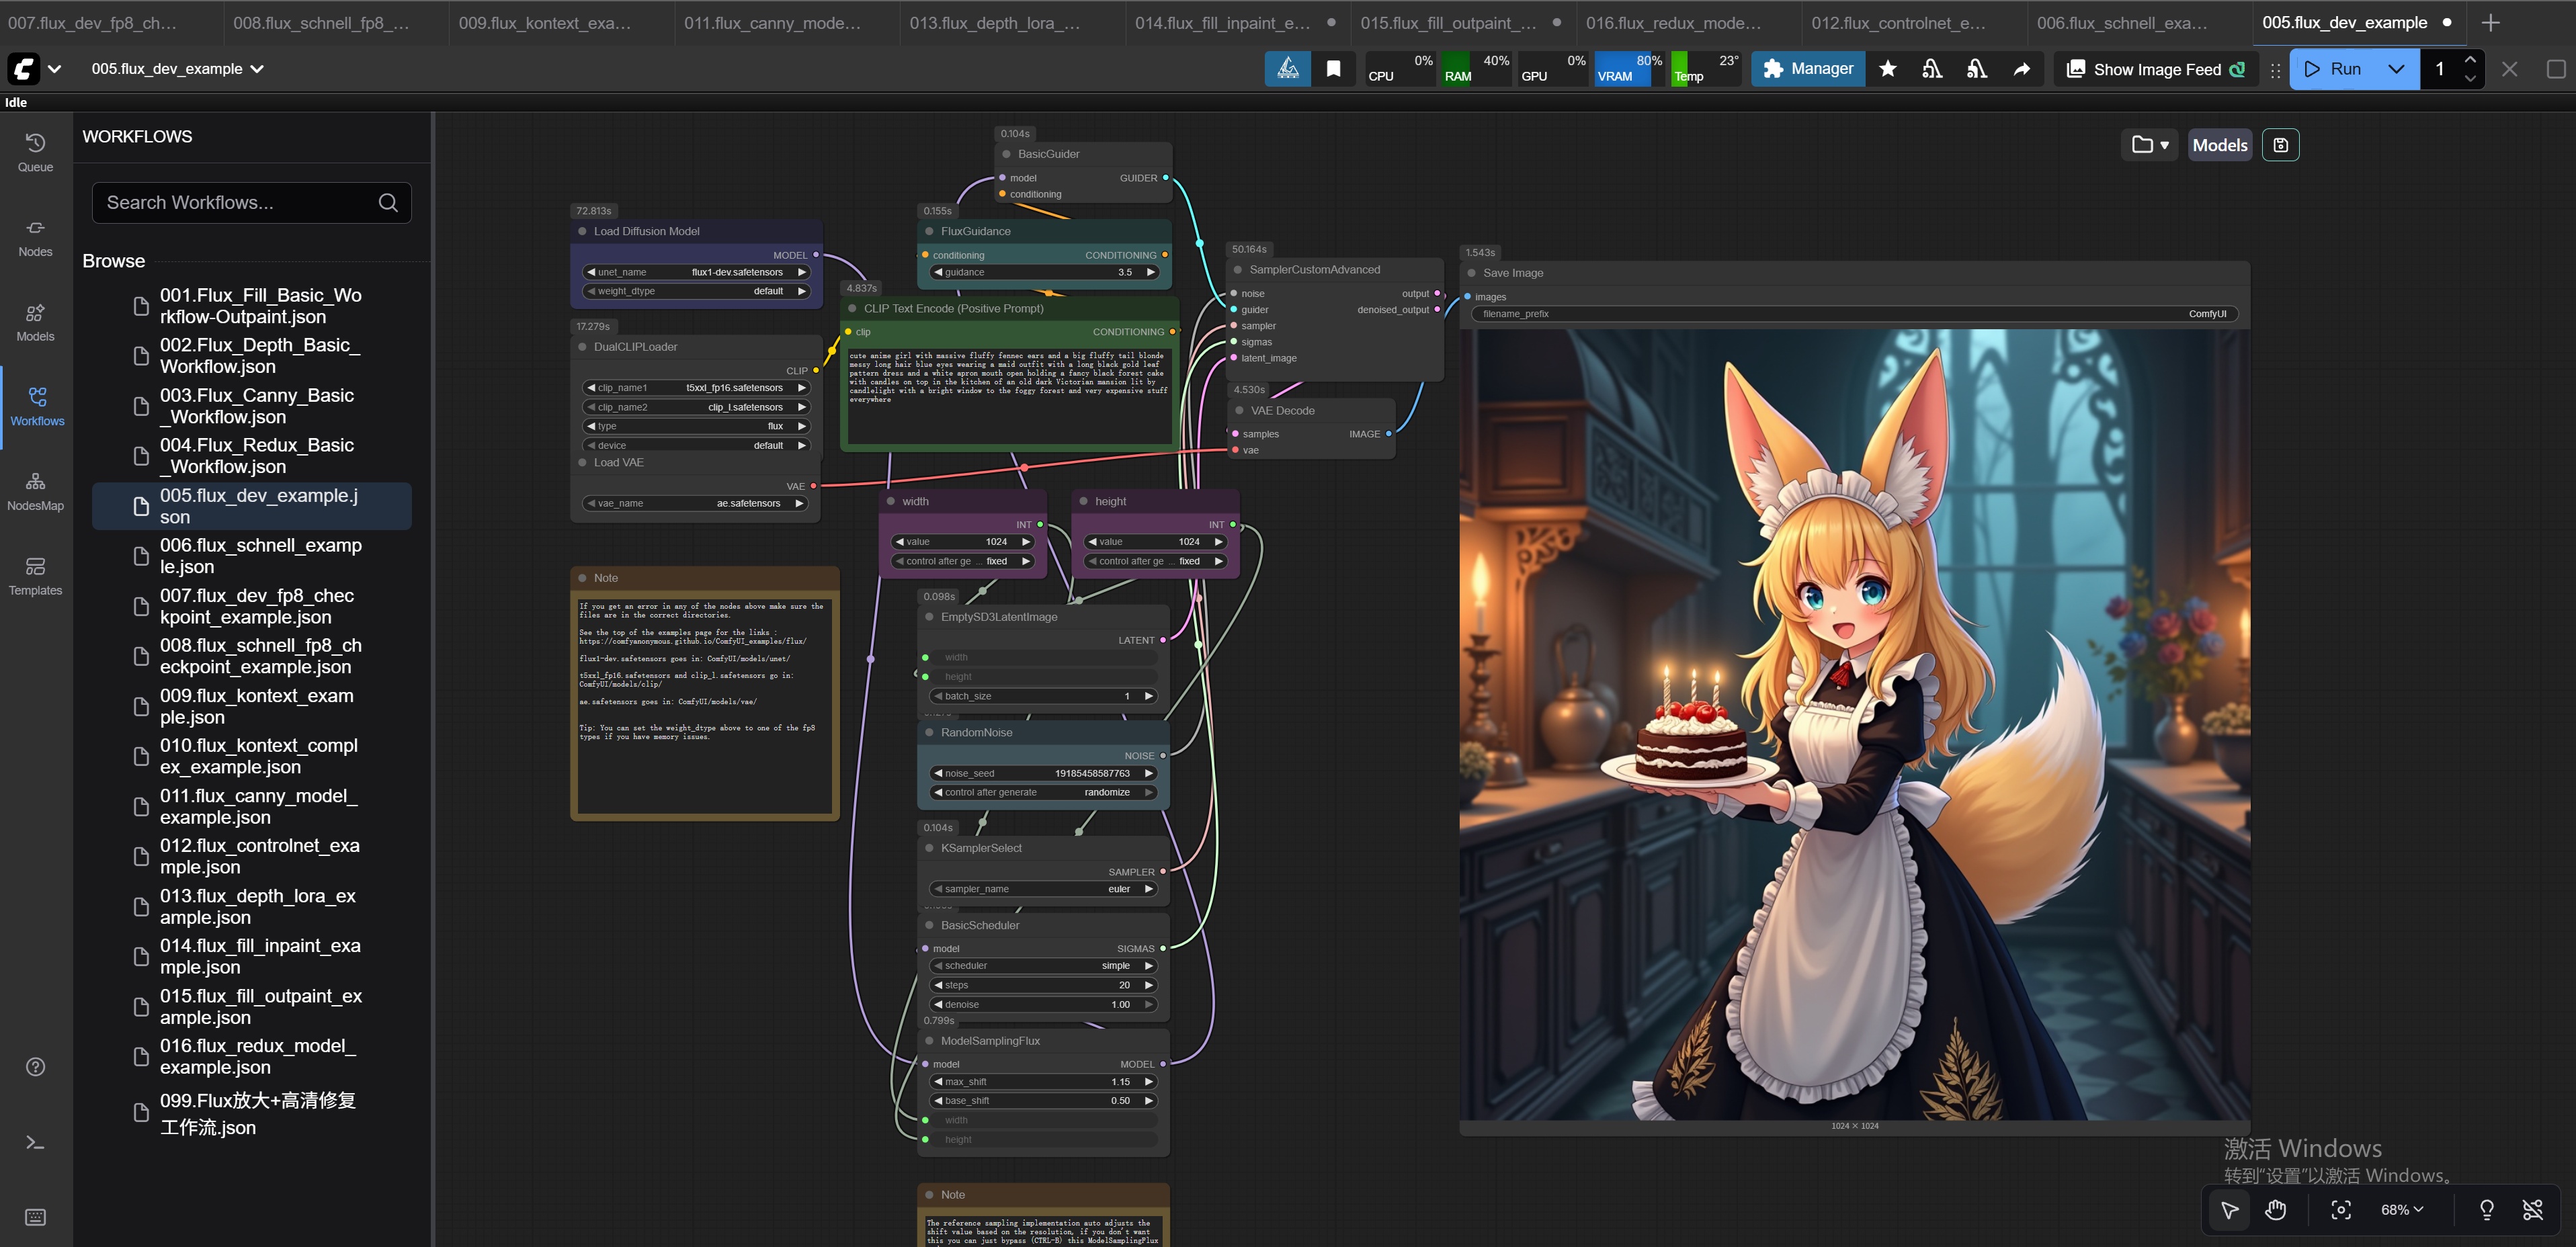2576x1247 pixels.
Task: Enable the light theme bulb toggle
Action: [x=2487, y=1209]
